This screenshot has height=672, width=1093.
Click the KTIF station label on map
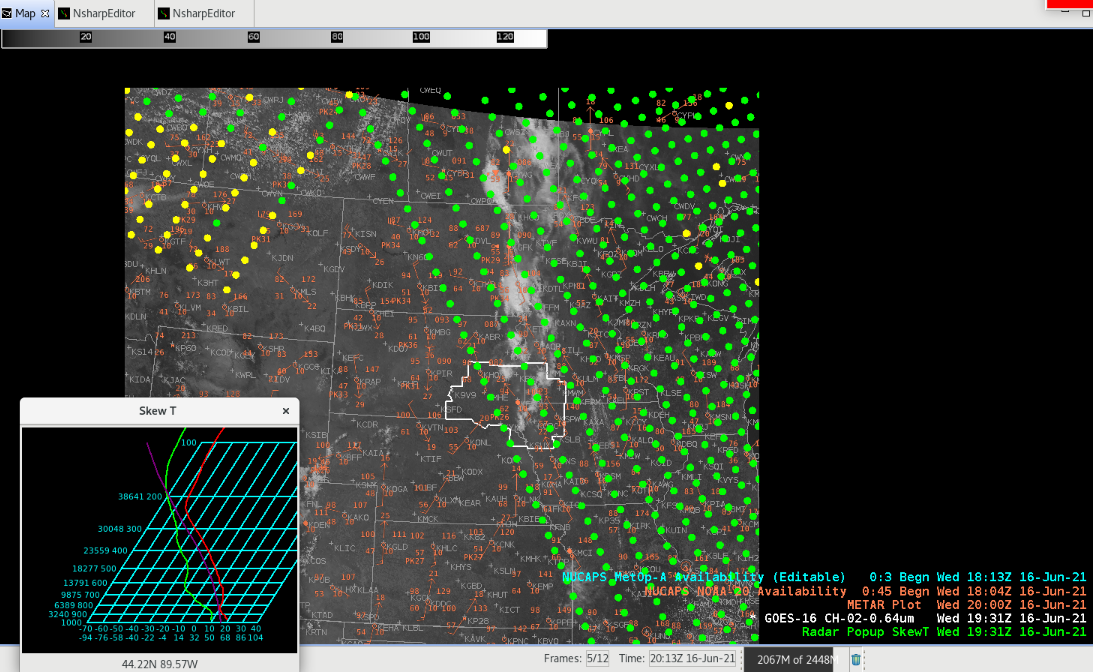pyautogui.click(x=431, y=459)
